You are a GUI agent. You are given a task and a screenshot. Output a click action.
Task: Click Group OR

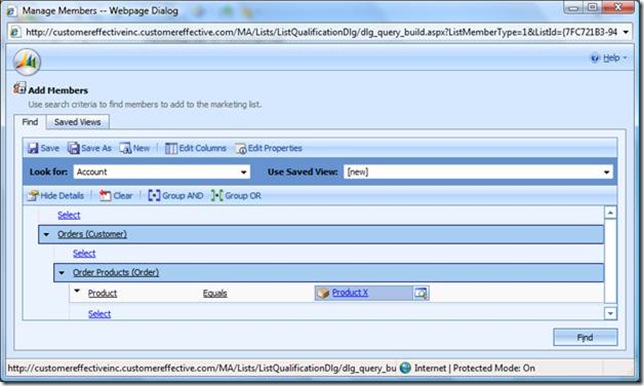pos(237,195)
